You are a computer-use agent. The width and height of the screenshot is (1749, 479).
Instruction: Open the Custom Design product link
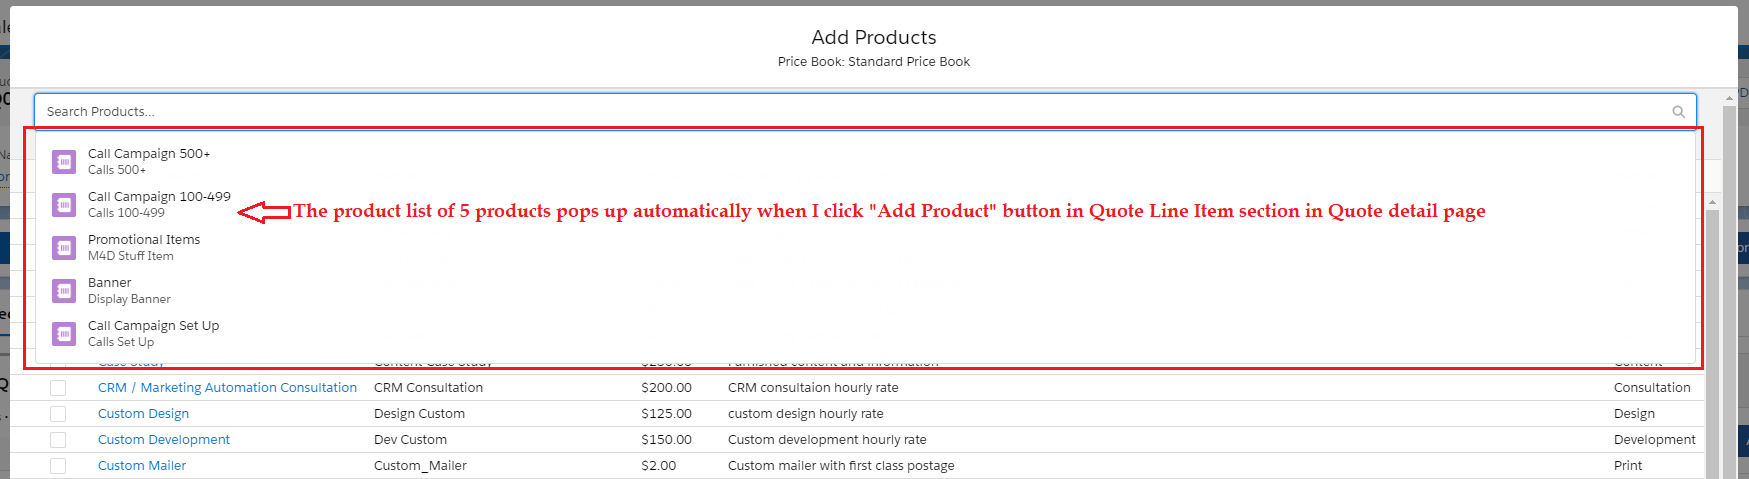coord(143,414)
